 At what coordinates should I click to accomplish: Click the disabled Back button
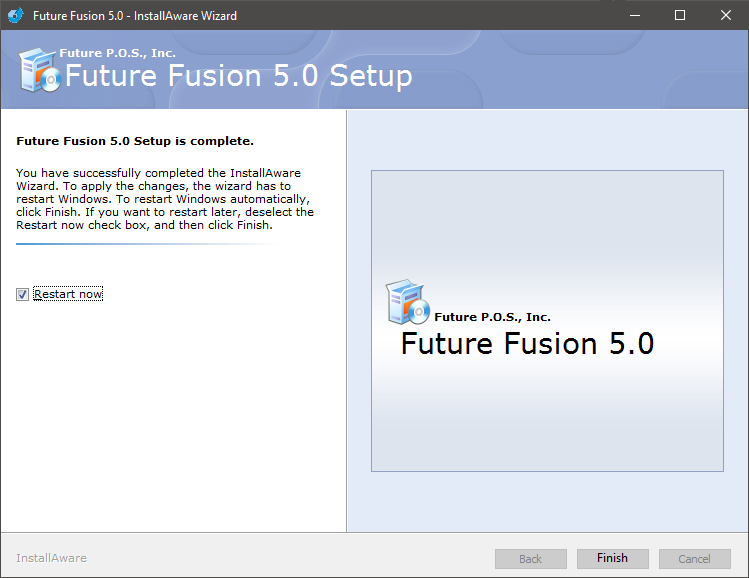tap(531, 558)
